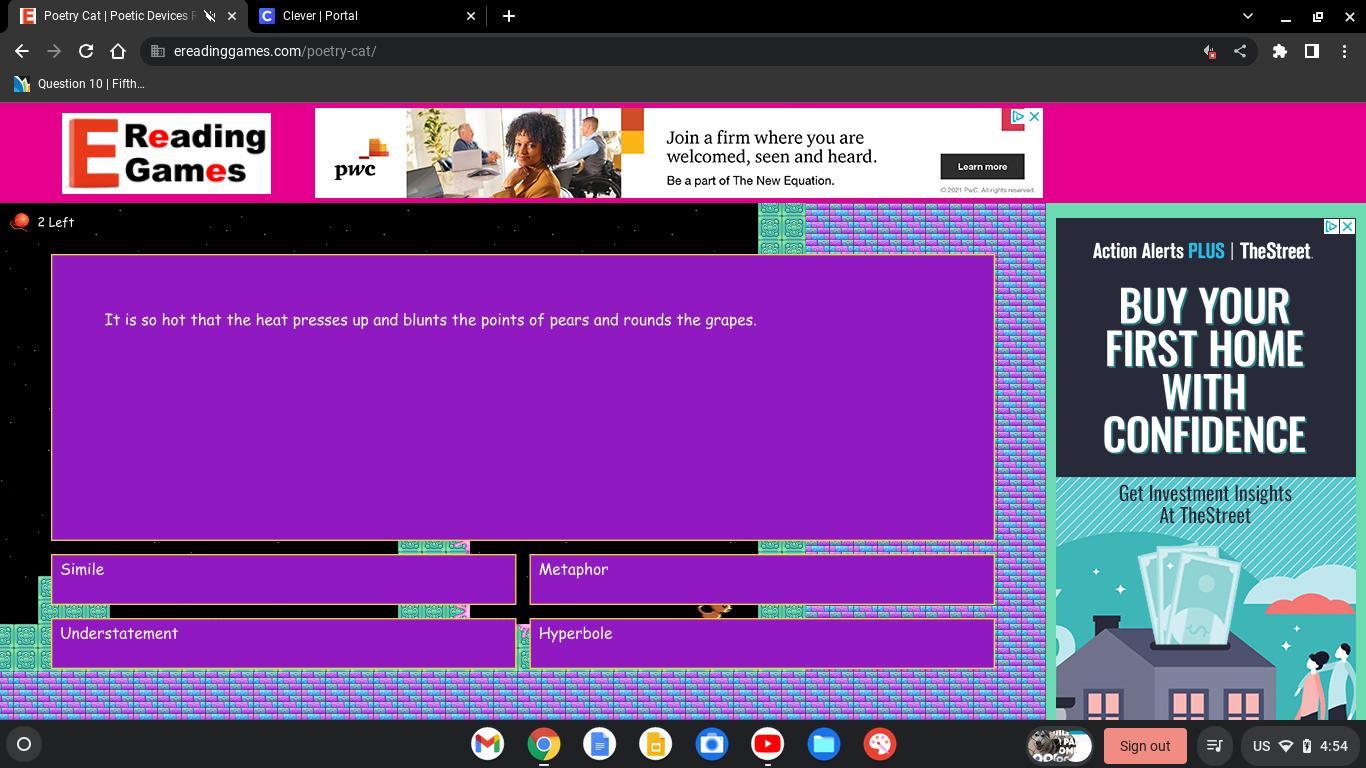Open the US keyboard input selector

tap(1262, 746)
